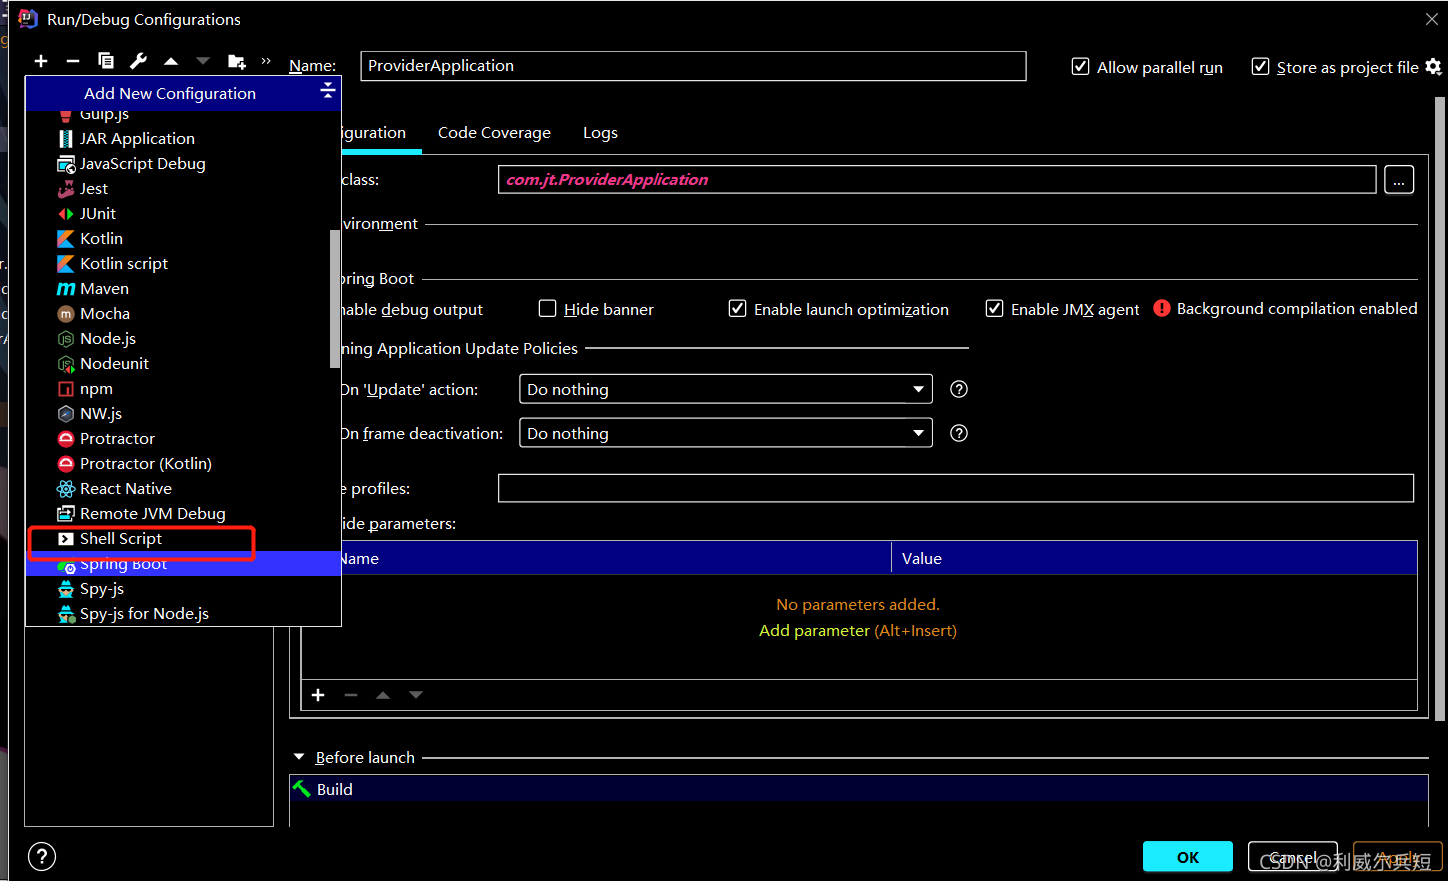Click the configuration type list scrollbar
This screenshot has width=1448, height=881.
coord(335,299)
